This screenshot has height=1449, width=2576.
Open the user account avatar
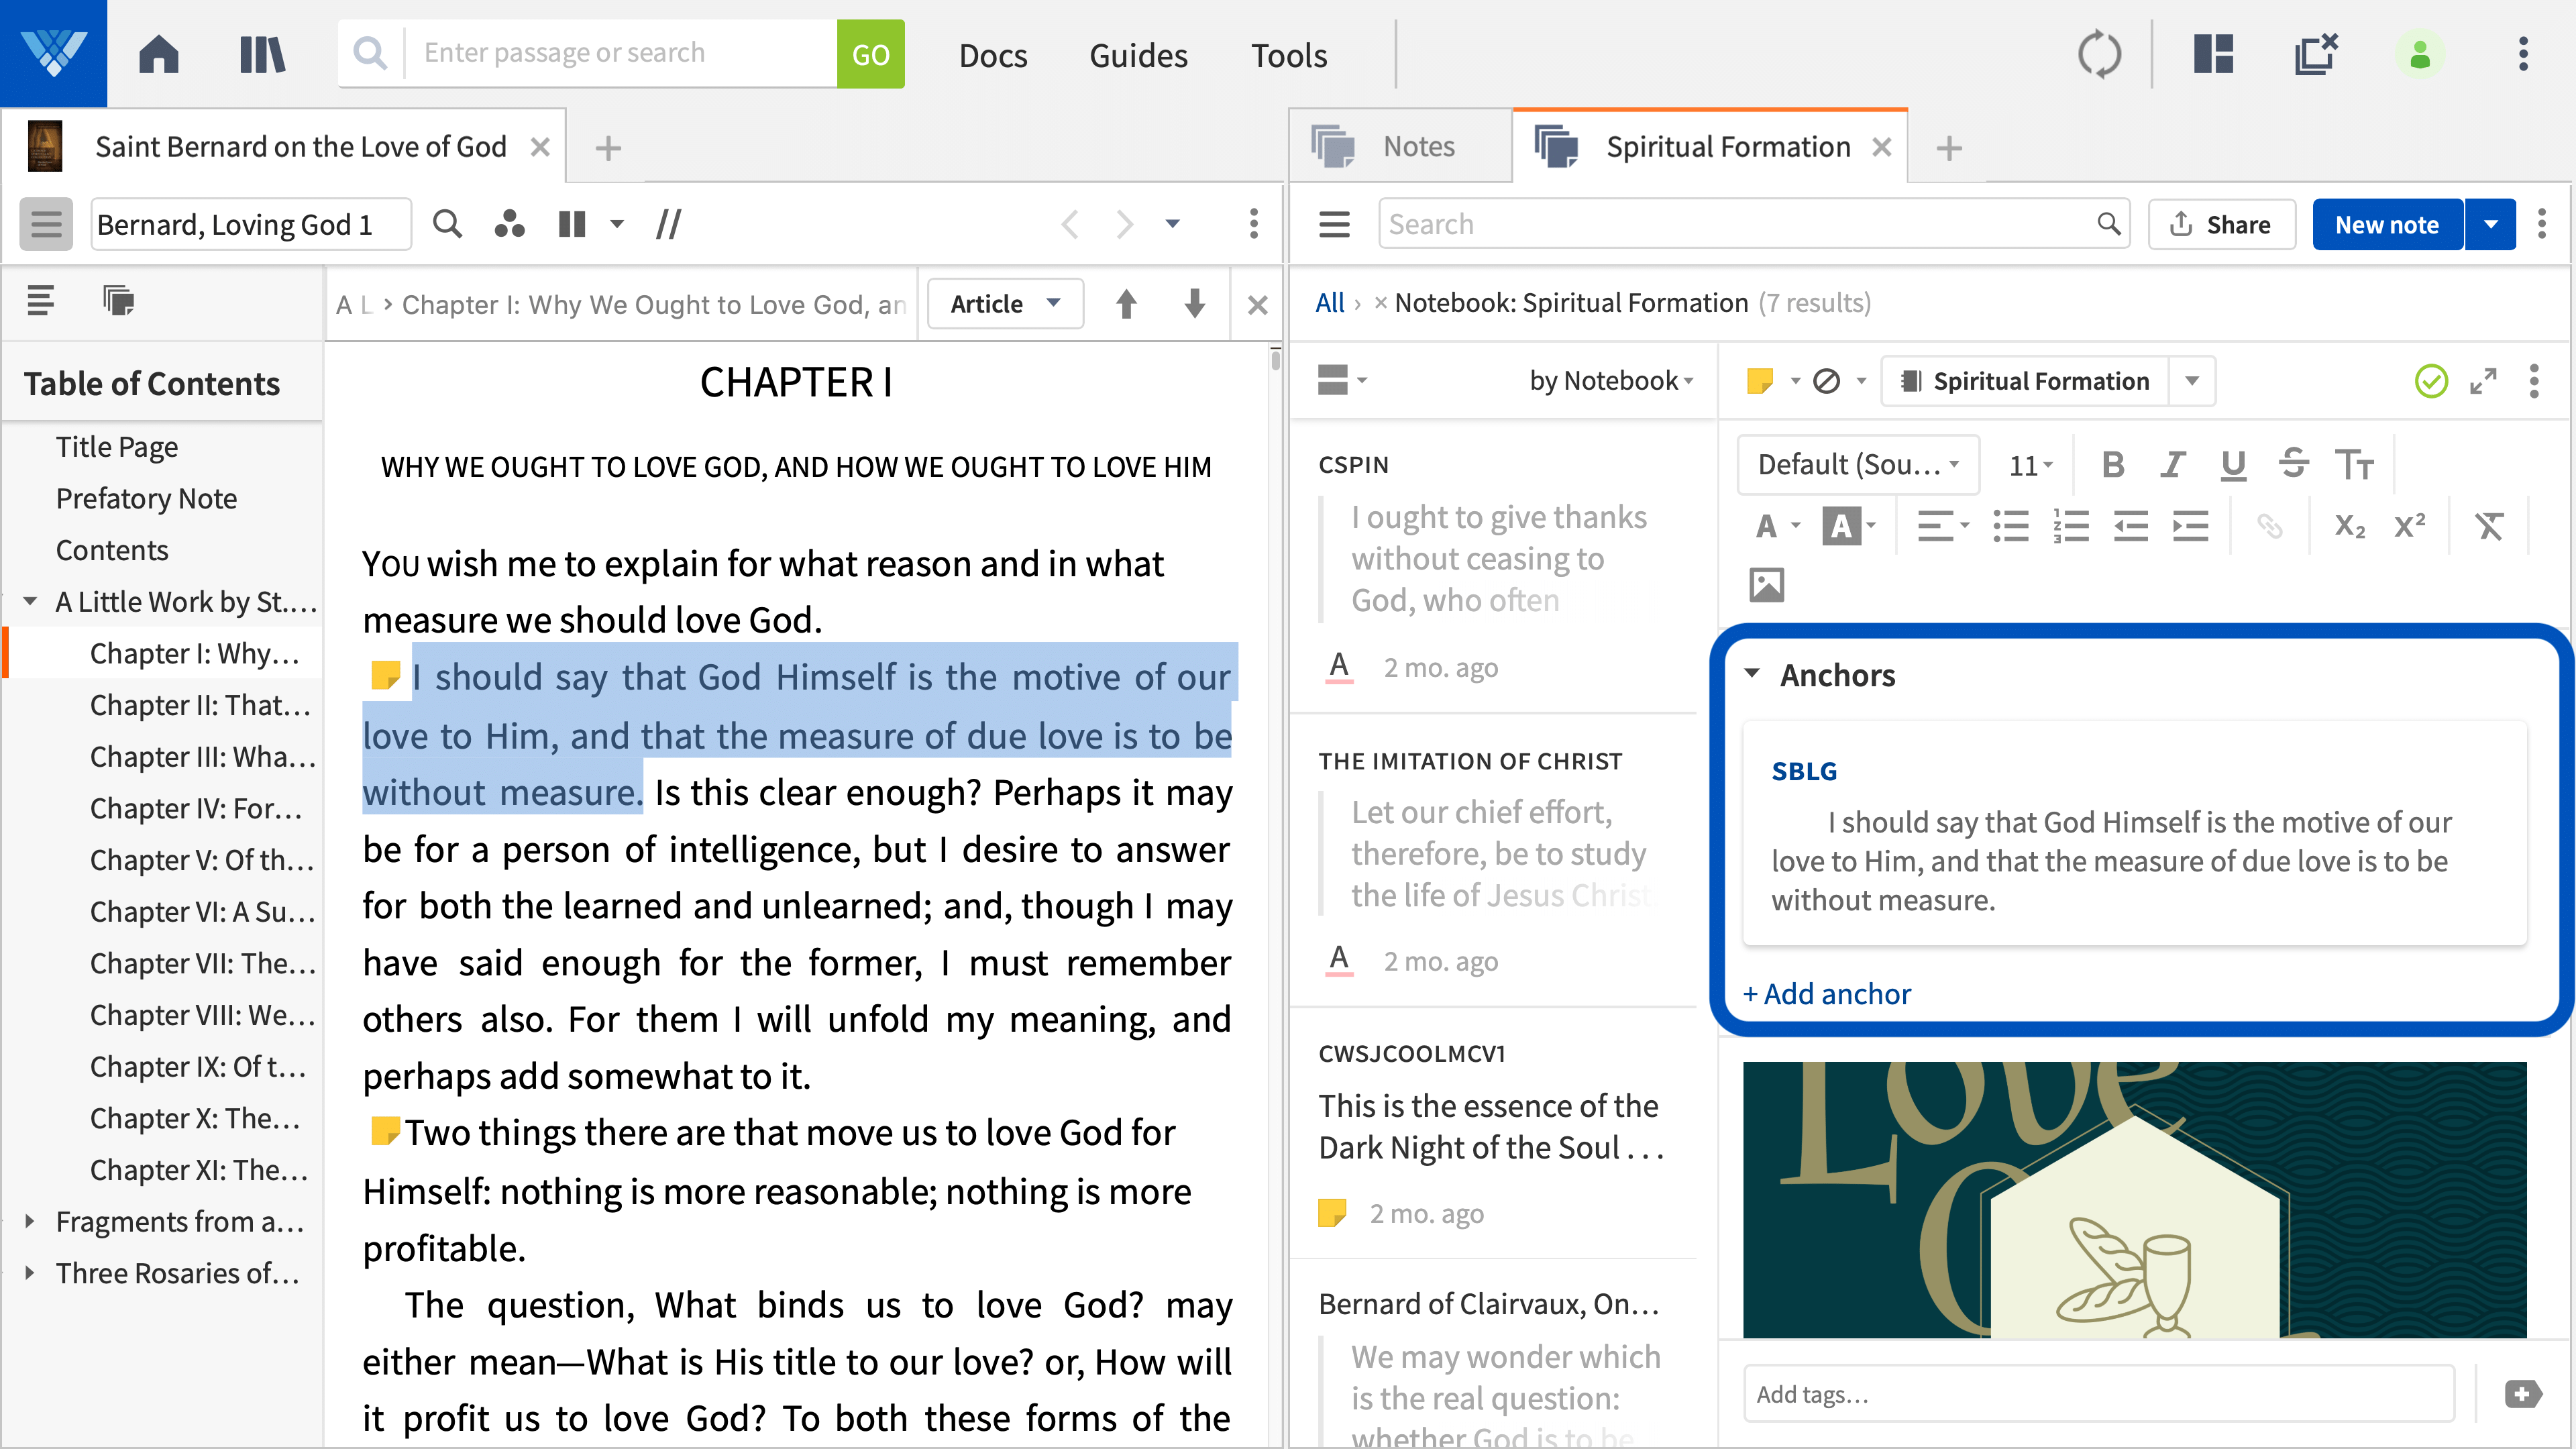[x=2420, y=54]
